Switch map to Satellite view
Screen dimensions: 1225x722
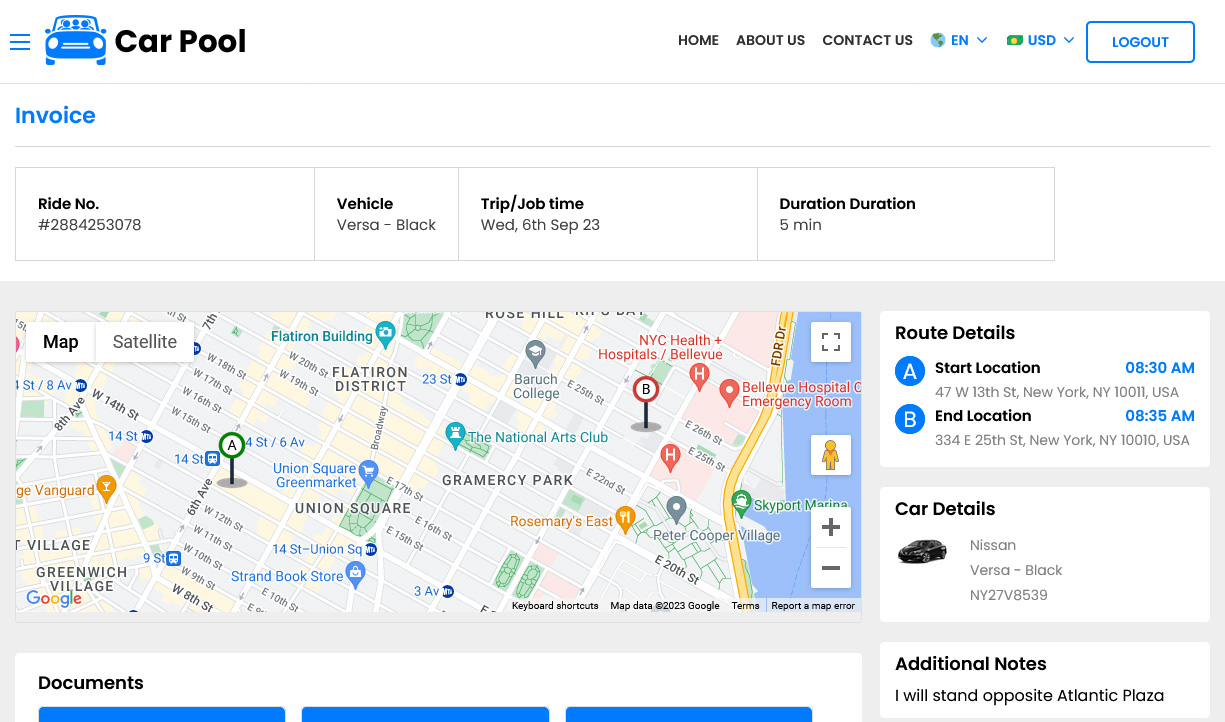(145, 342)
